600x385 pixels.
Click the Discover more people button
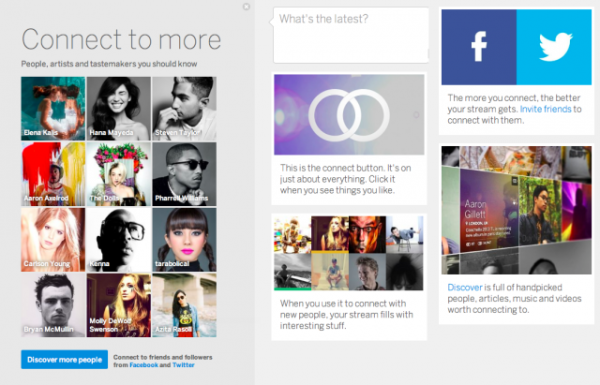click(64, 360)
